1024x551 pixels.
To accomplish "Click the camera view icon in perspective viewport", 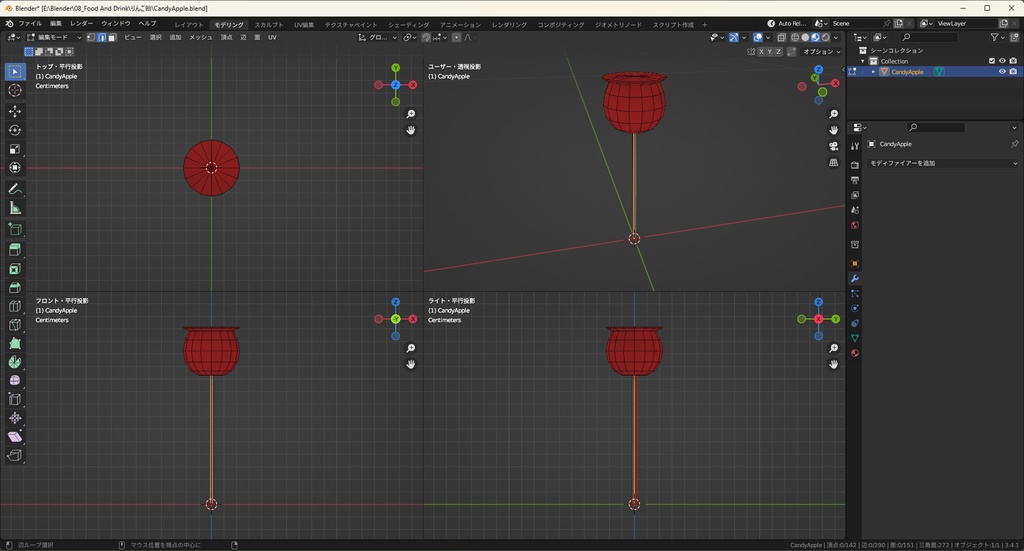I will coord(834,146).
